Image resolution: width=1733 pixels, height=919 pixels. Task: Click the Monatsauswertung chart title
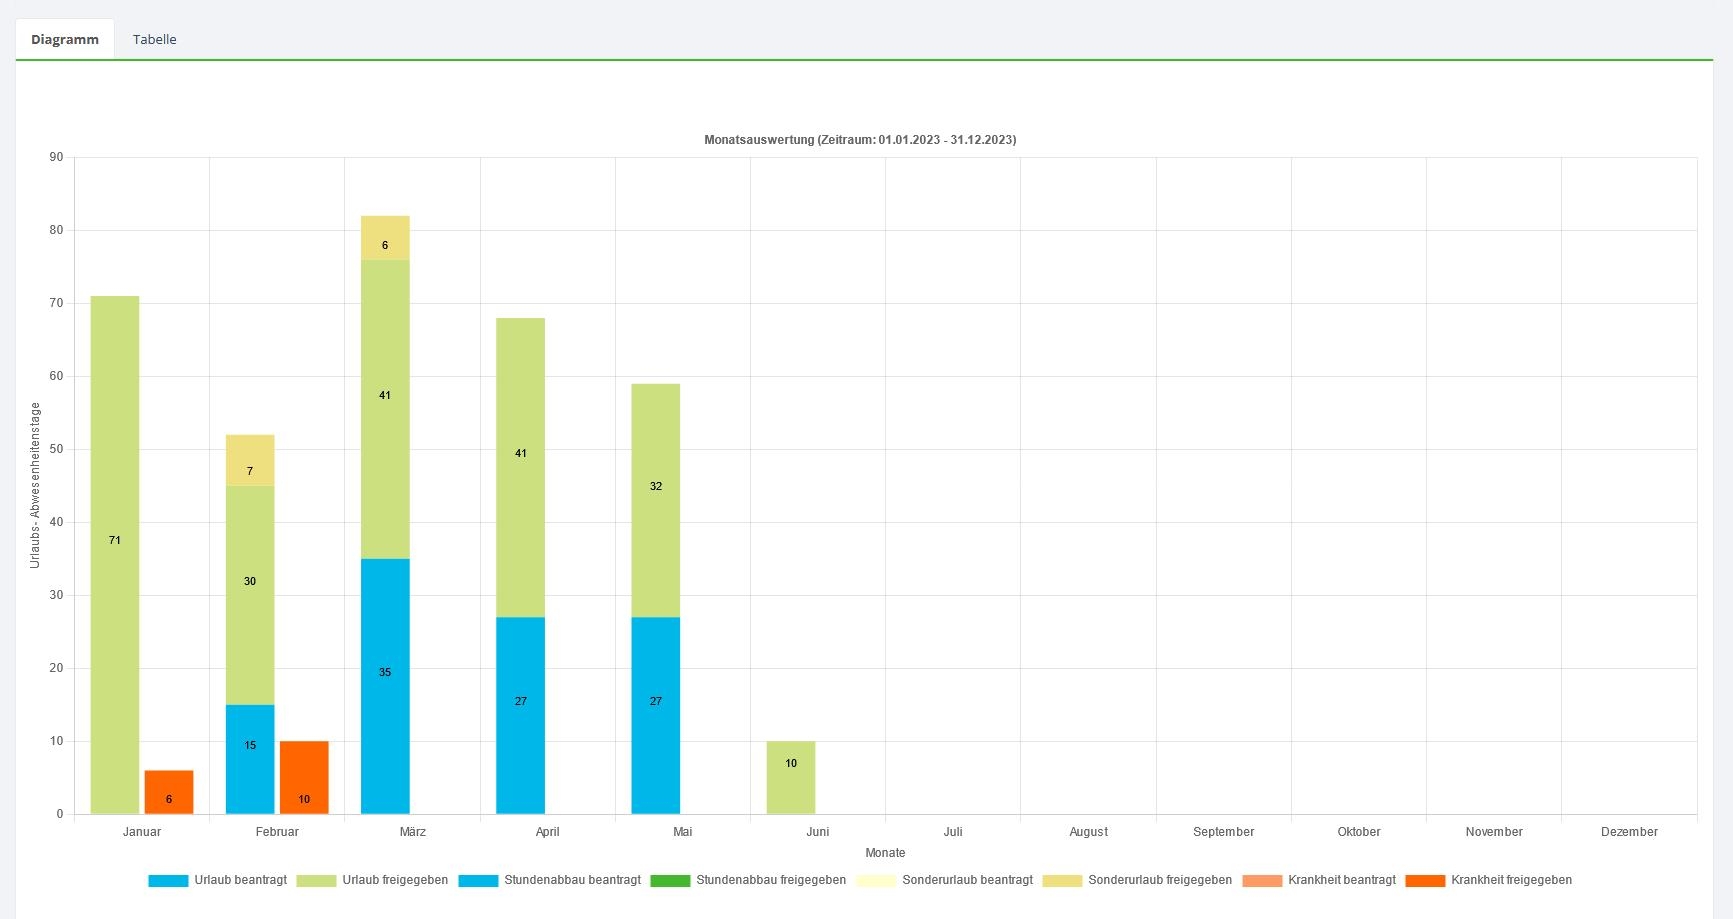pos(860,140)
